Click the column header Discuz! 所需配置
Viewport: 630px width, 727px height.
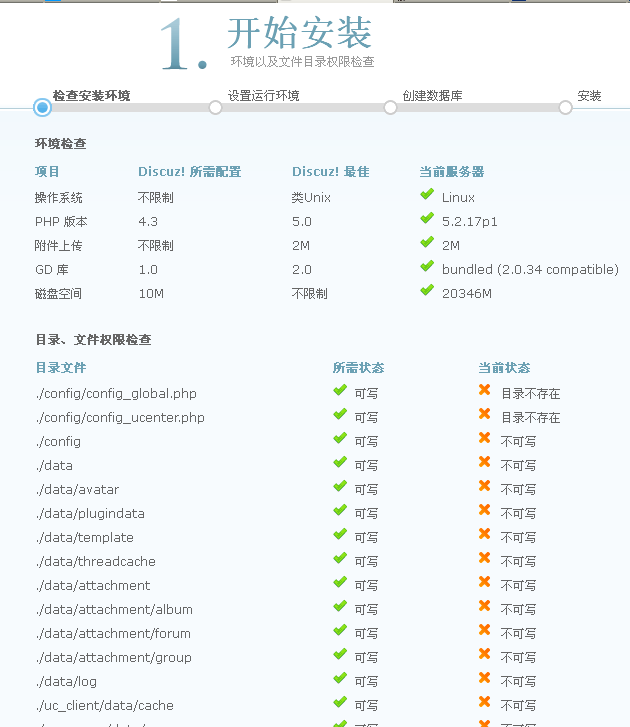(190, 172)
